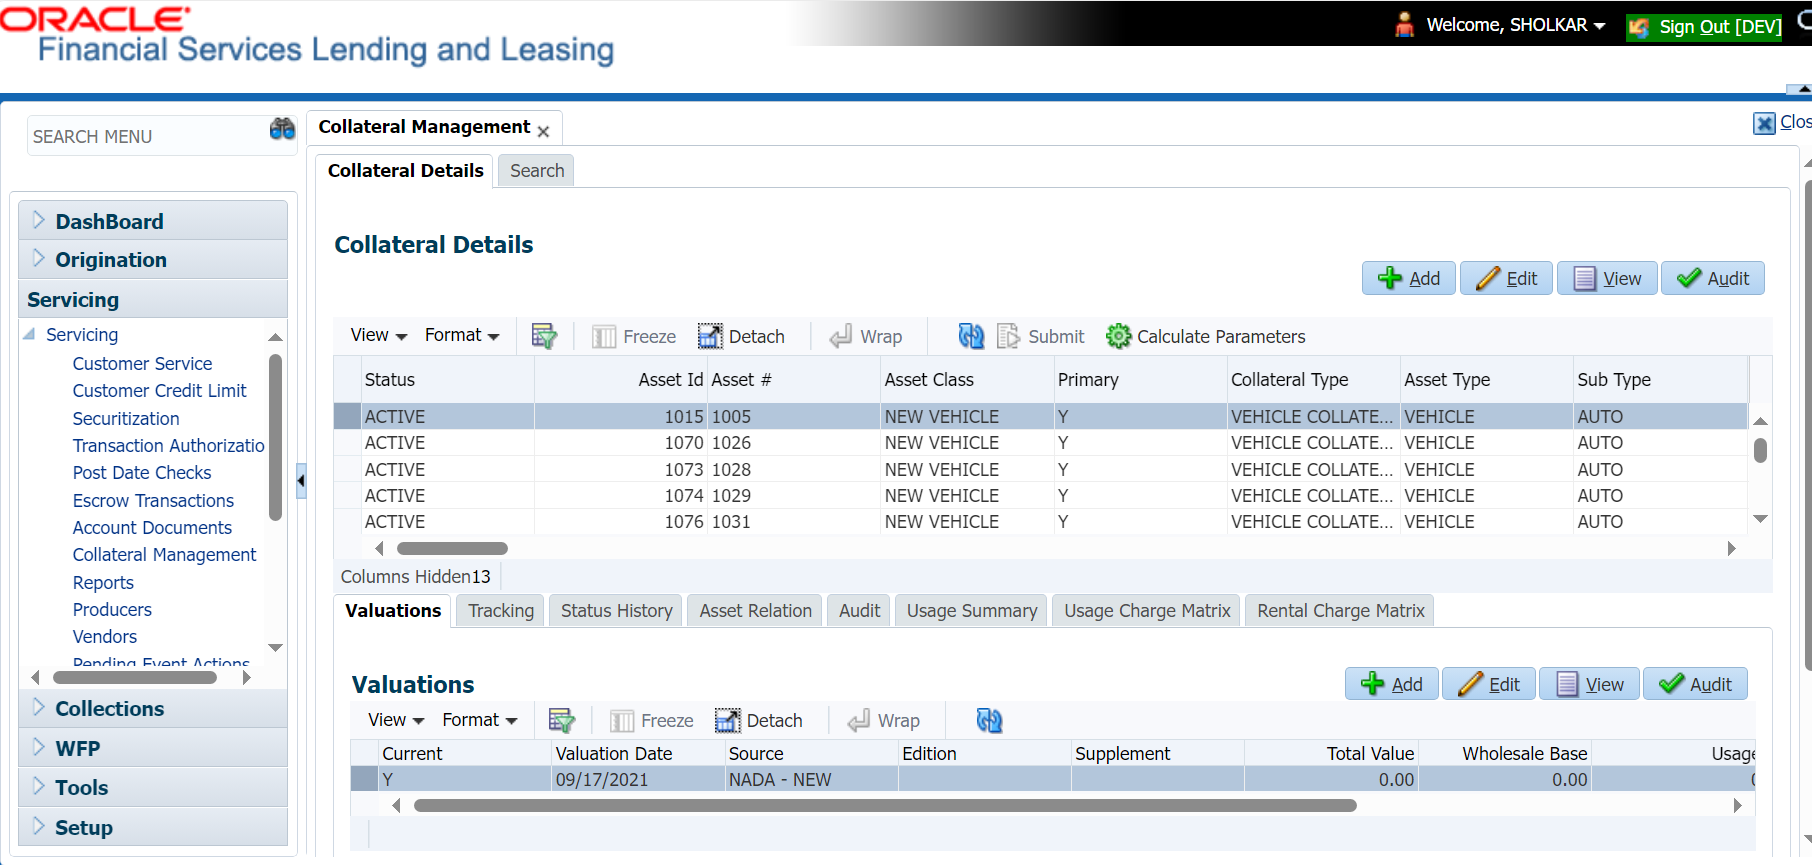Open Format dropdown in Valuations toolbar
The height and width of the screenshot is (865, 1812).
480,720
